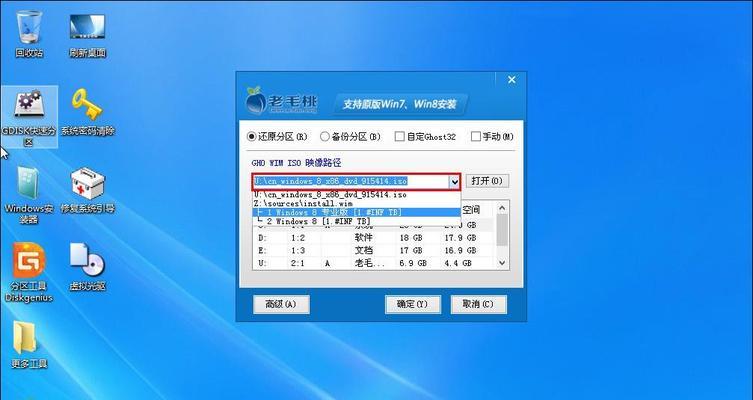The width and height of the screenshot is (753, 400).
Task: Click the 高级(A) button
Action: (x=281, y=304)
